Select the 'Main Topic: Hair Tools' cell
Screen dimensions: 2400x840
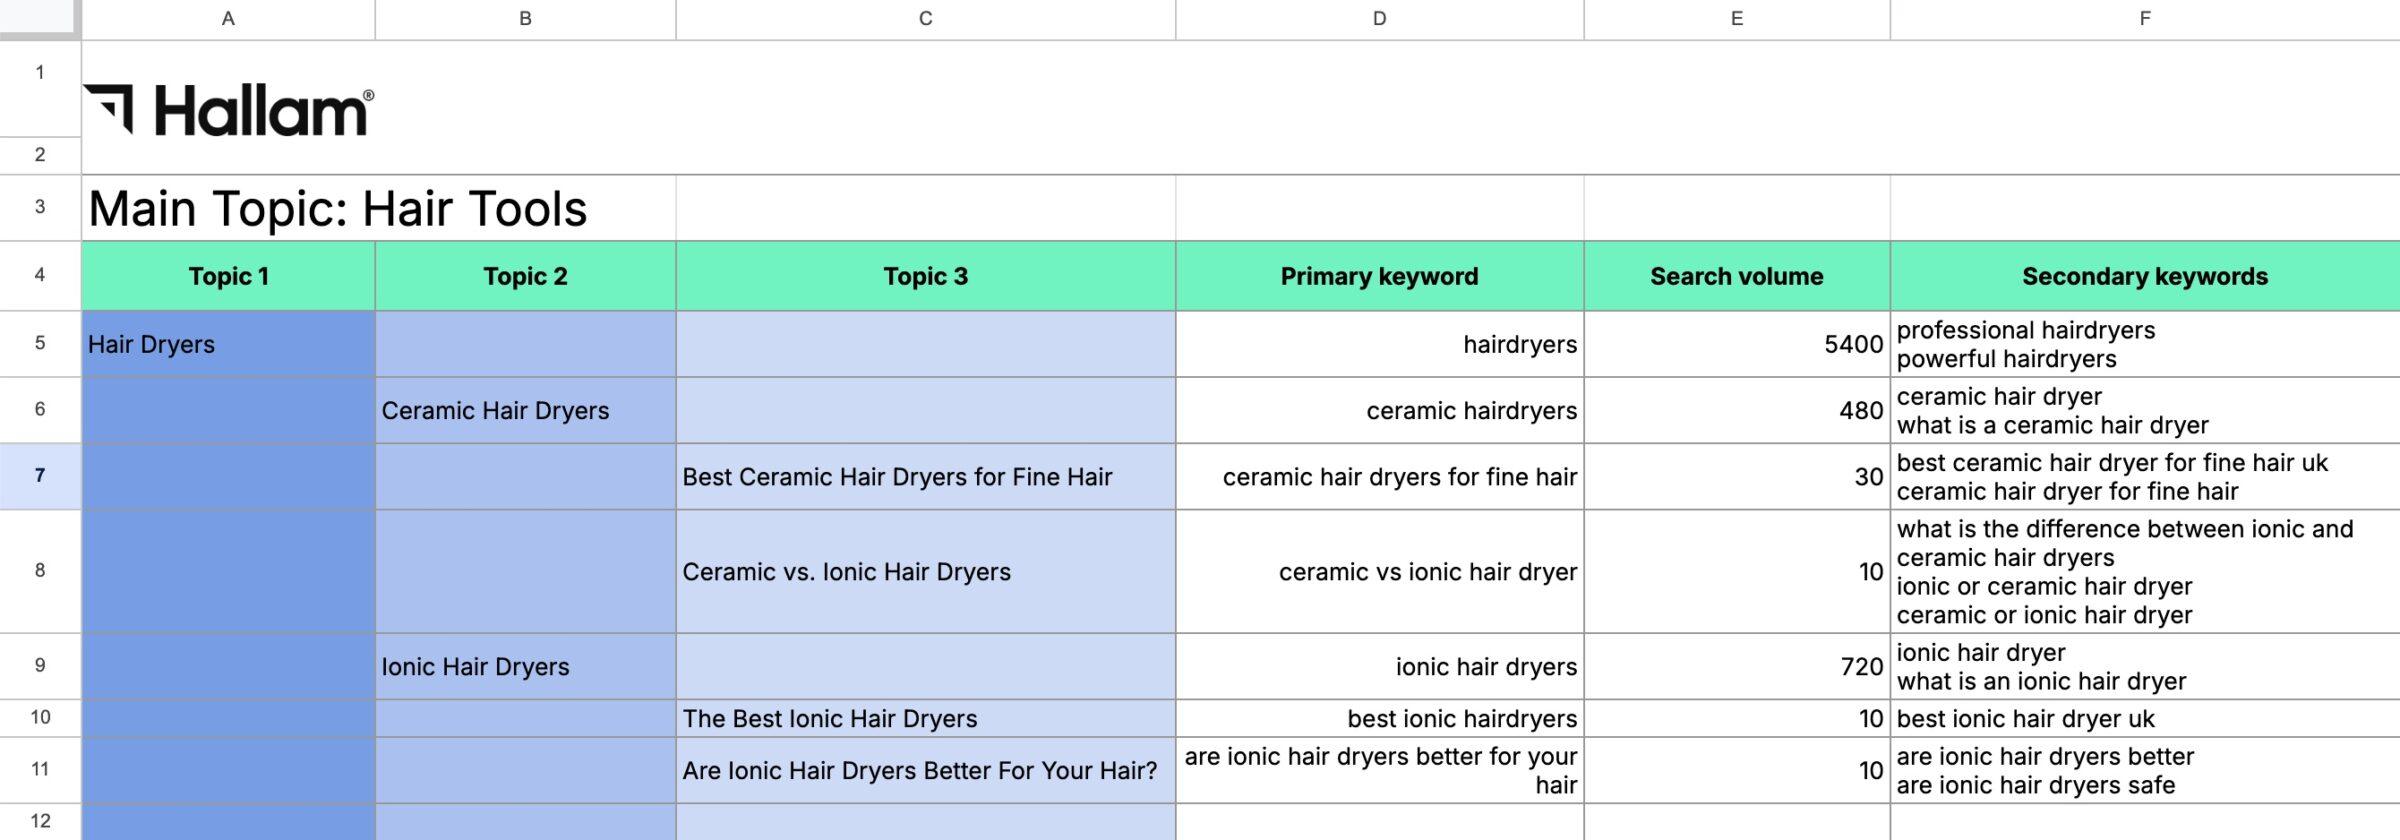tap(378, 208)
